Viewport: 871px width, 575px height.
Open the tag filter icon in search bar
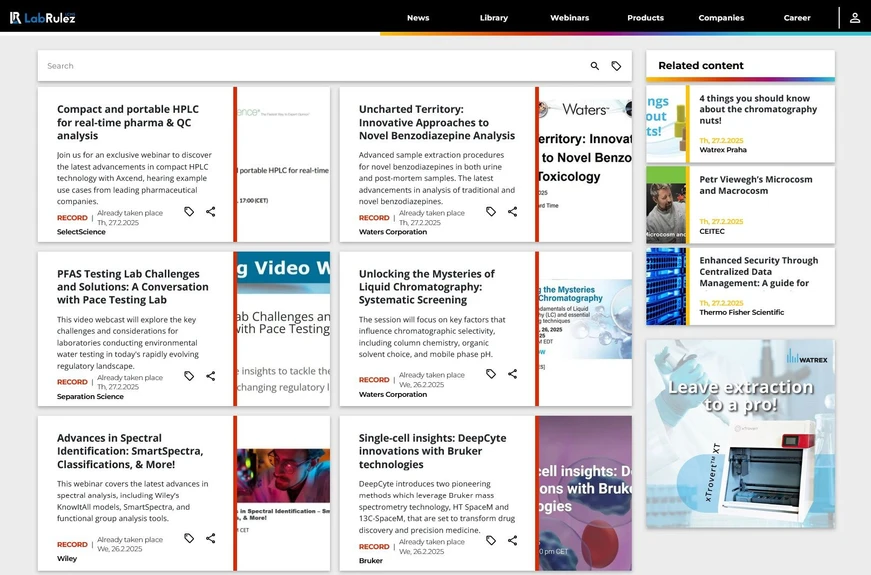616,66
